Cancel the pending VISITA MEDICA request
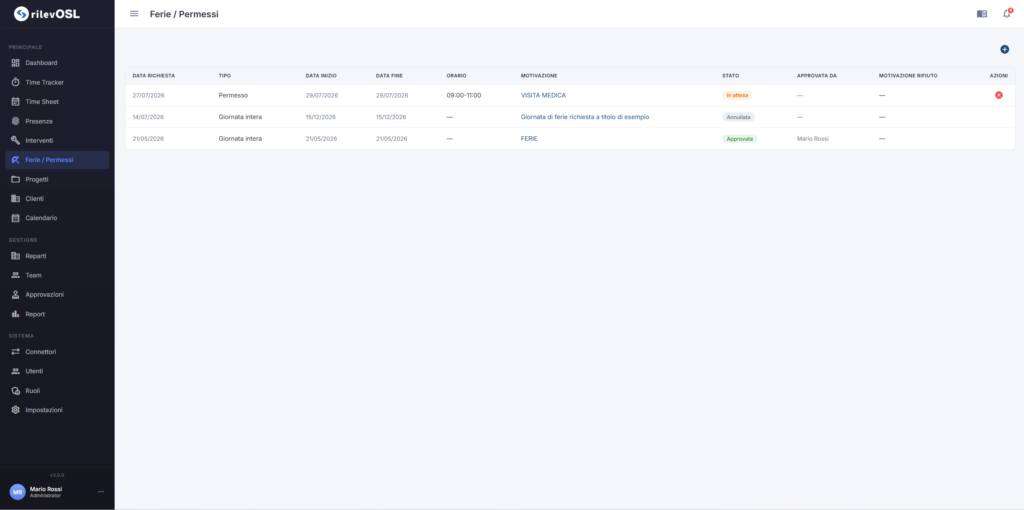Viewport: 1024px width, 510px height. click(x=999, y=95)
